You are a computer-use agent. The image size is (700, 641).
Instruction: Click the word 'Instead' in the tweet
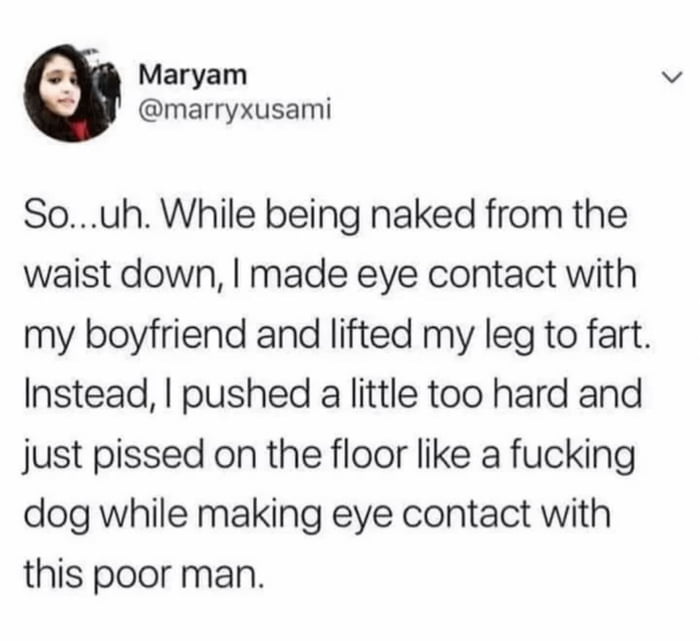pyautogui.click(x=84, y=395)
